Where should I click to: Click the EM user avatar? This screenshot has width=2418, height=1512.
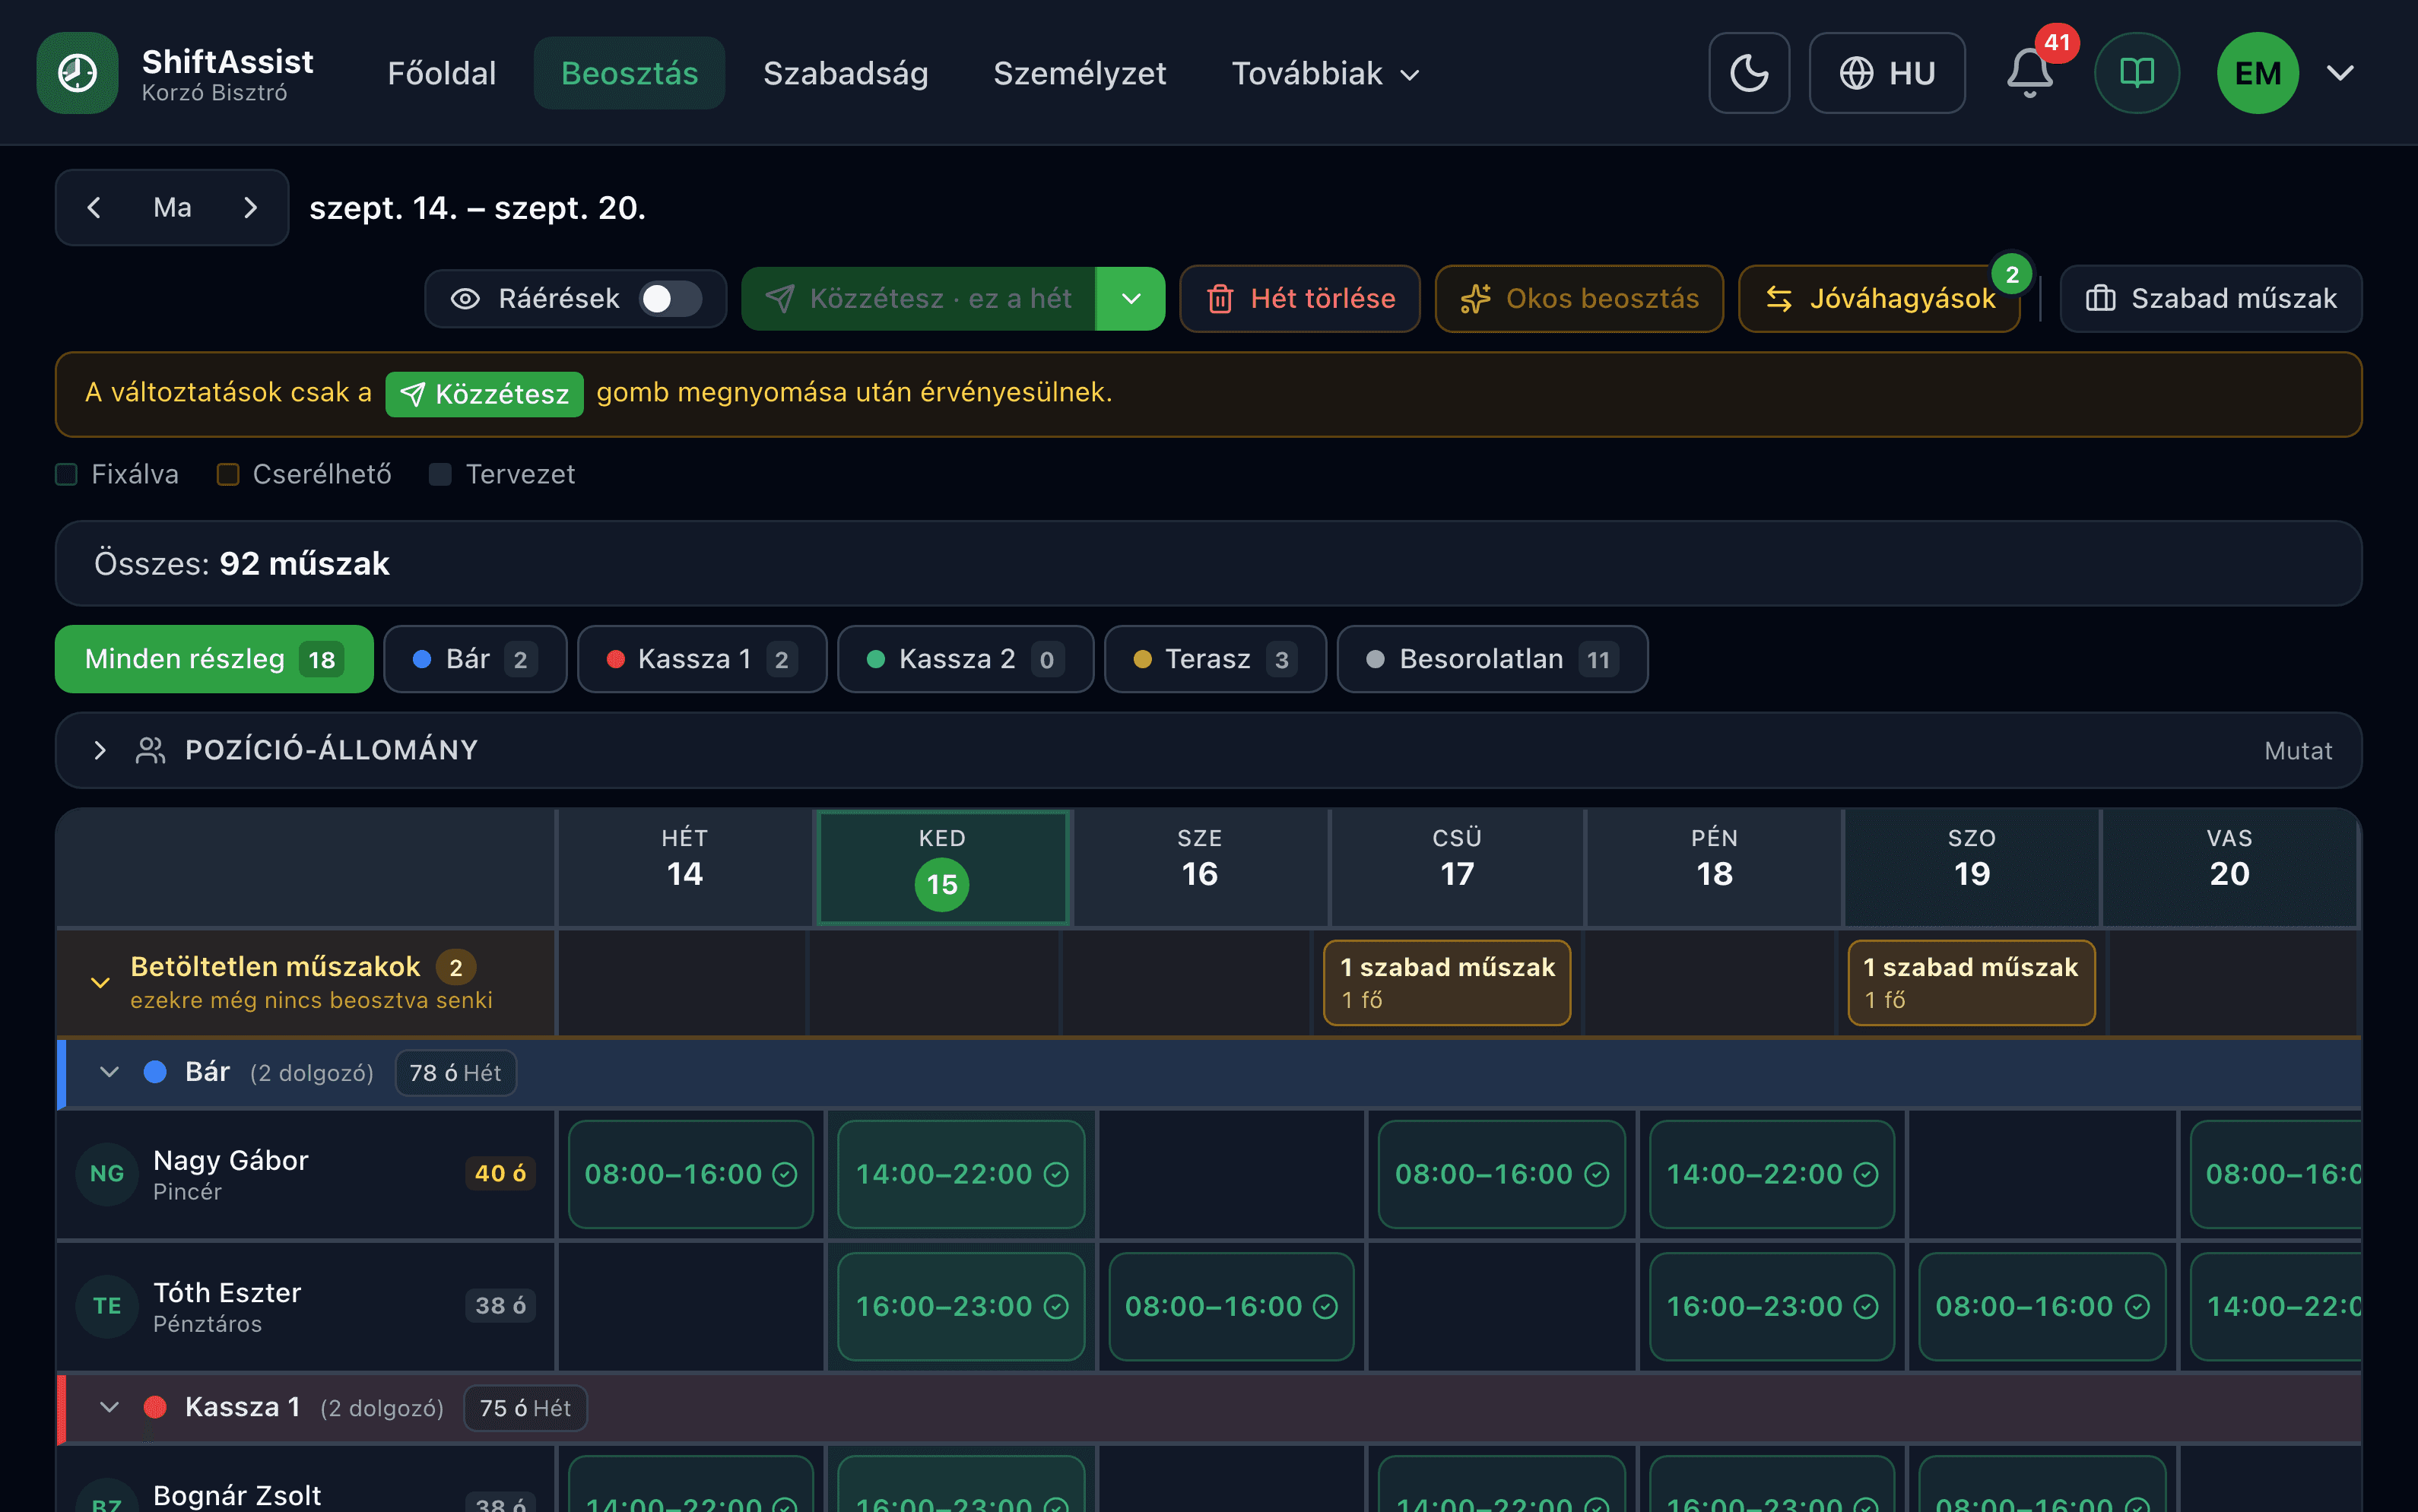(x=2258, y=73)
